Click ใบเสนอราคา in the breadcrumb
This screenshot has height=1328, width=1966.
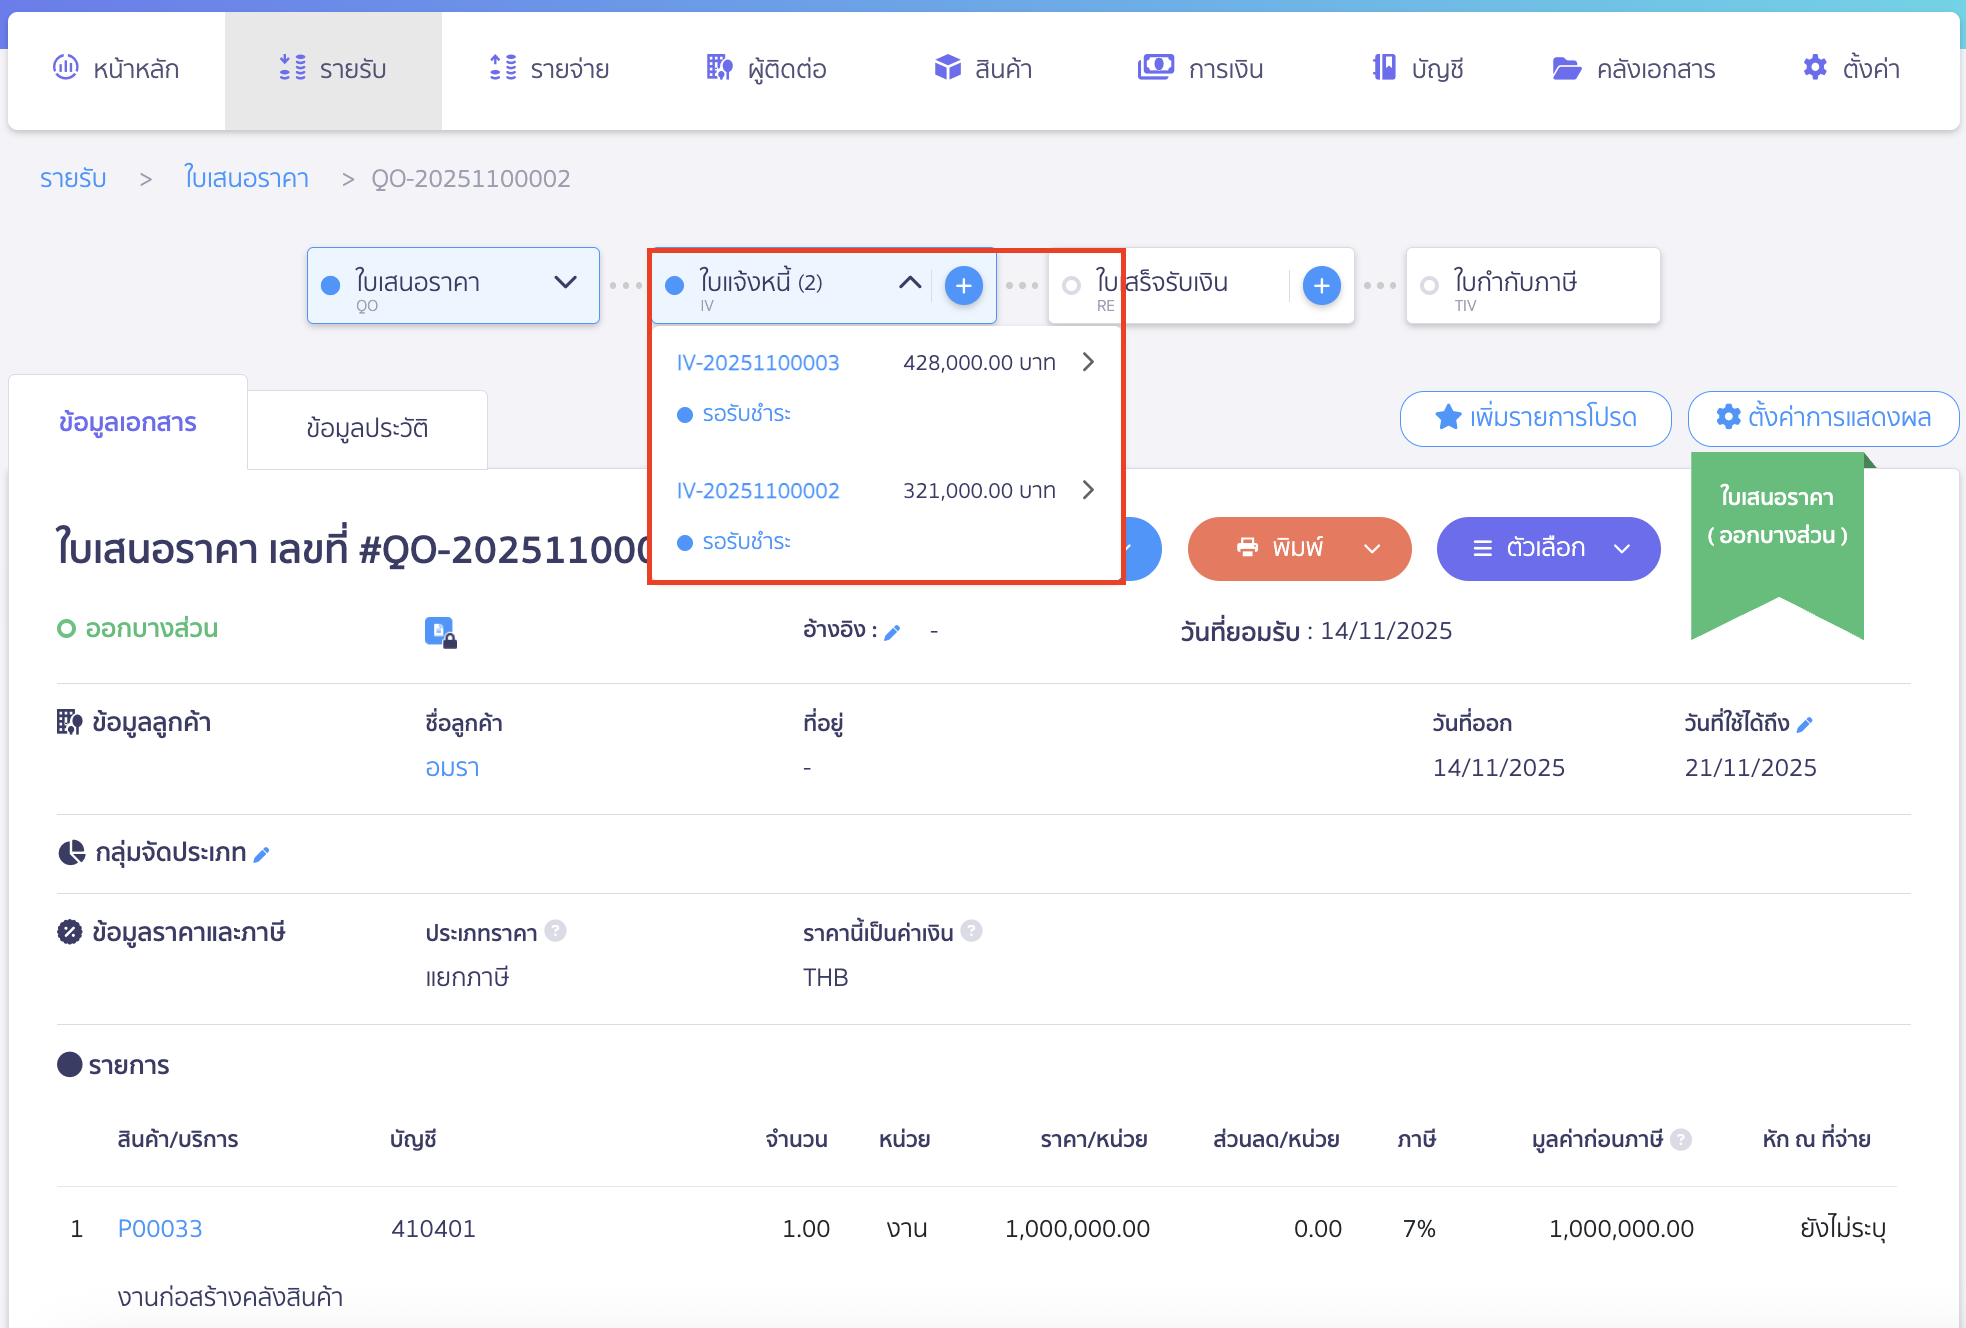[x=246, y=178]
